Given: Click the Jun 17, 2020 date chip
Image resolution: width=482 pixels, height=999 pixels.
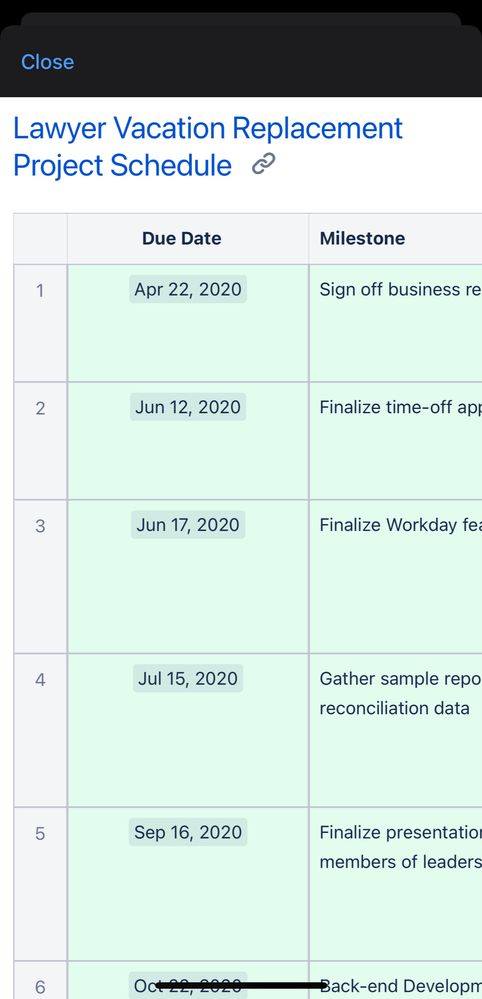Looking at the screenshot, I should pyautogui.click(x=188, y=525).
